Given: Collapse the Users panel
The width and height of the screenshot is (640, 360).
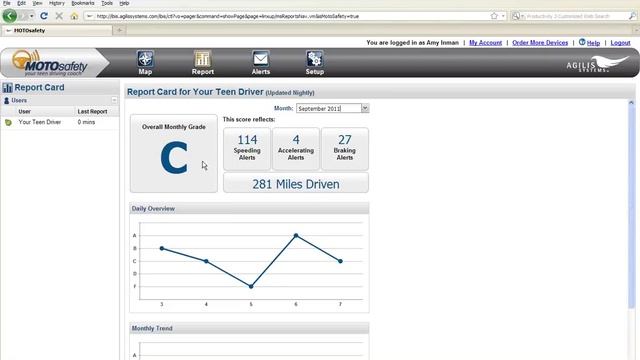Looking at the screenshot, I should click(114, 100).
